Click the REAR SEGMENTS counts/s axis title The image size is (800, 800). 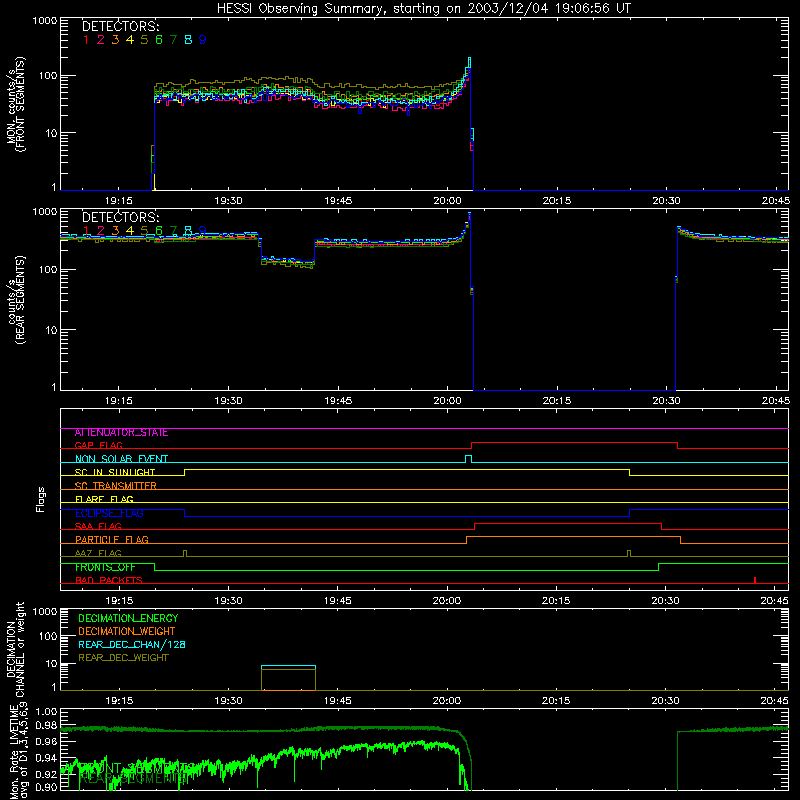coord(16,300)
